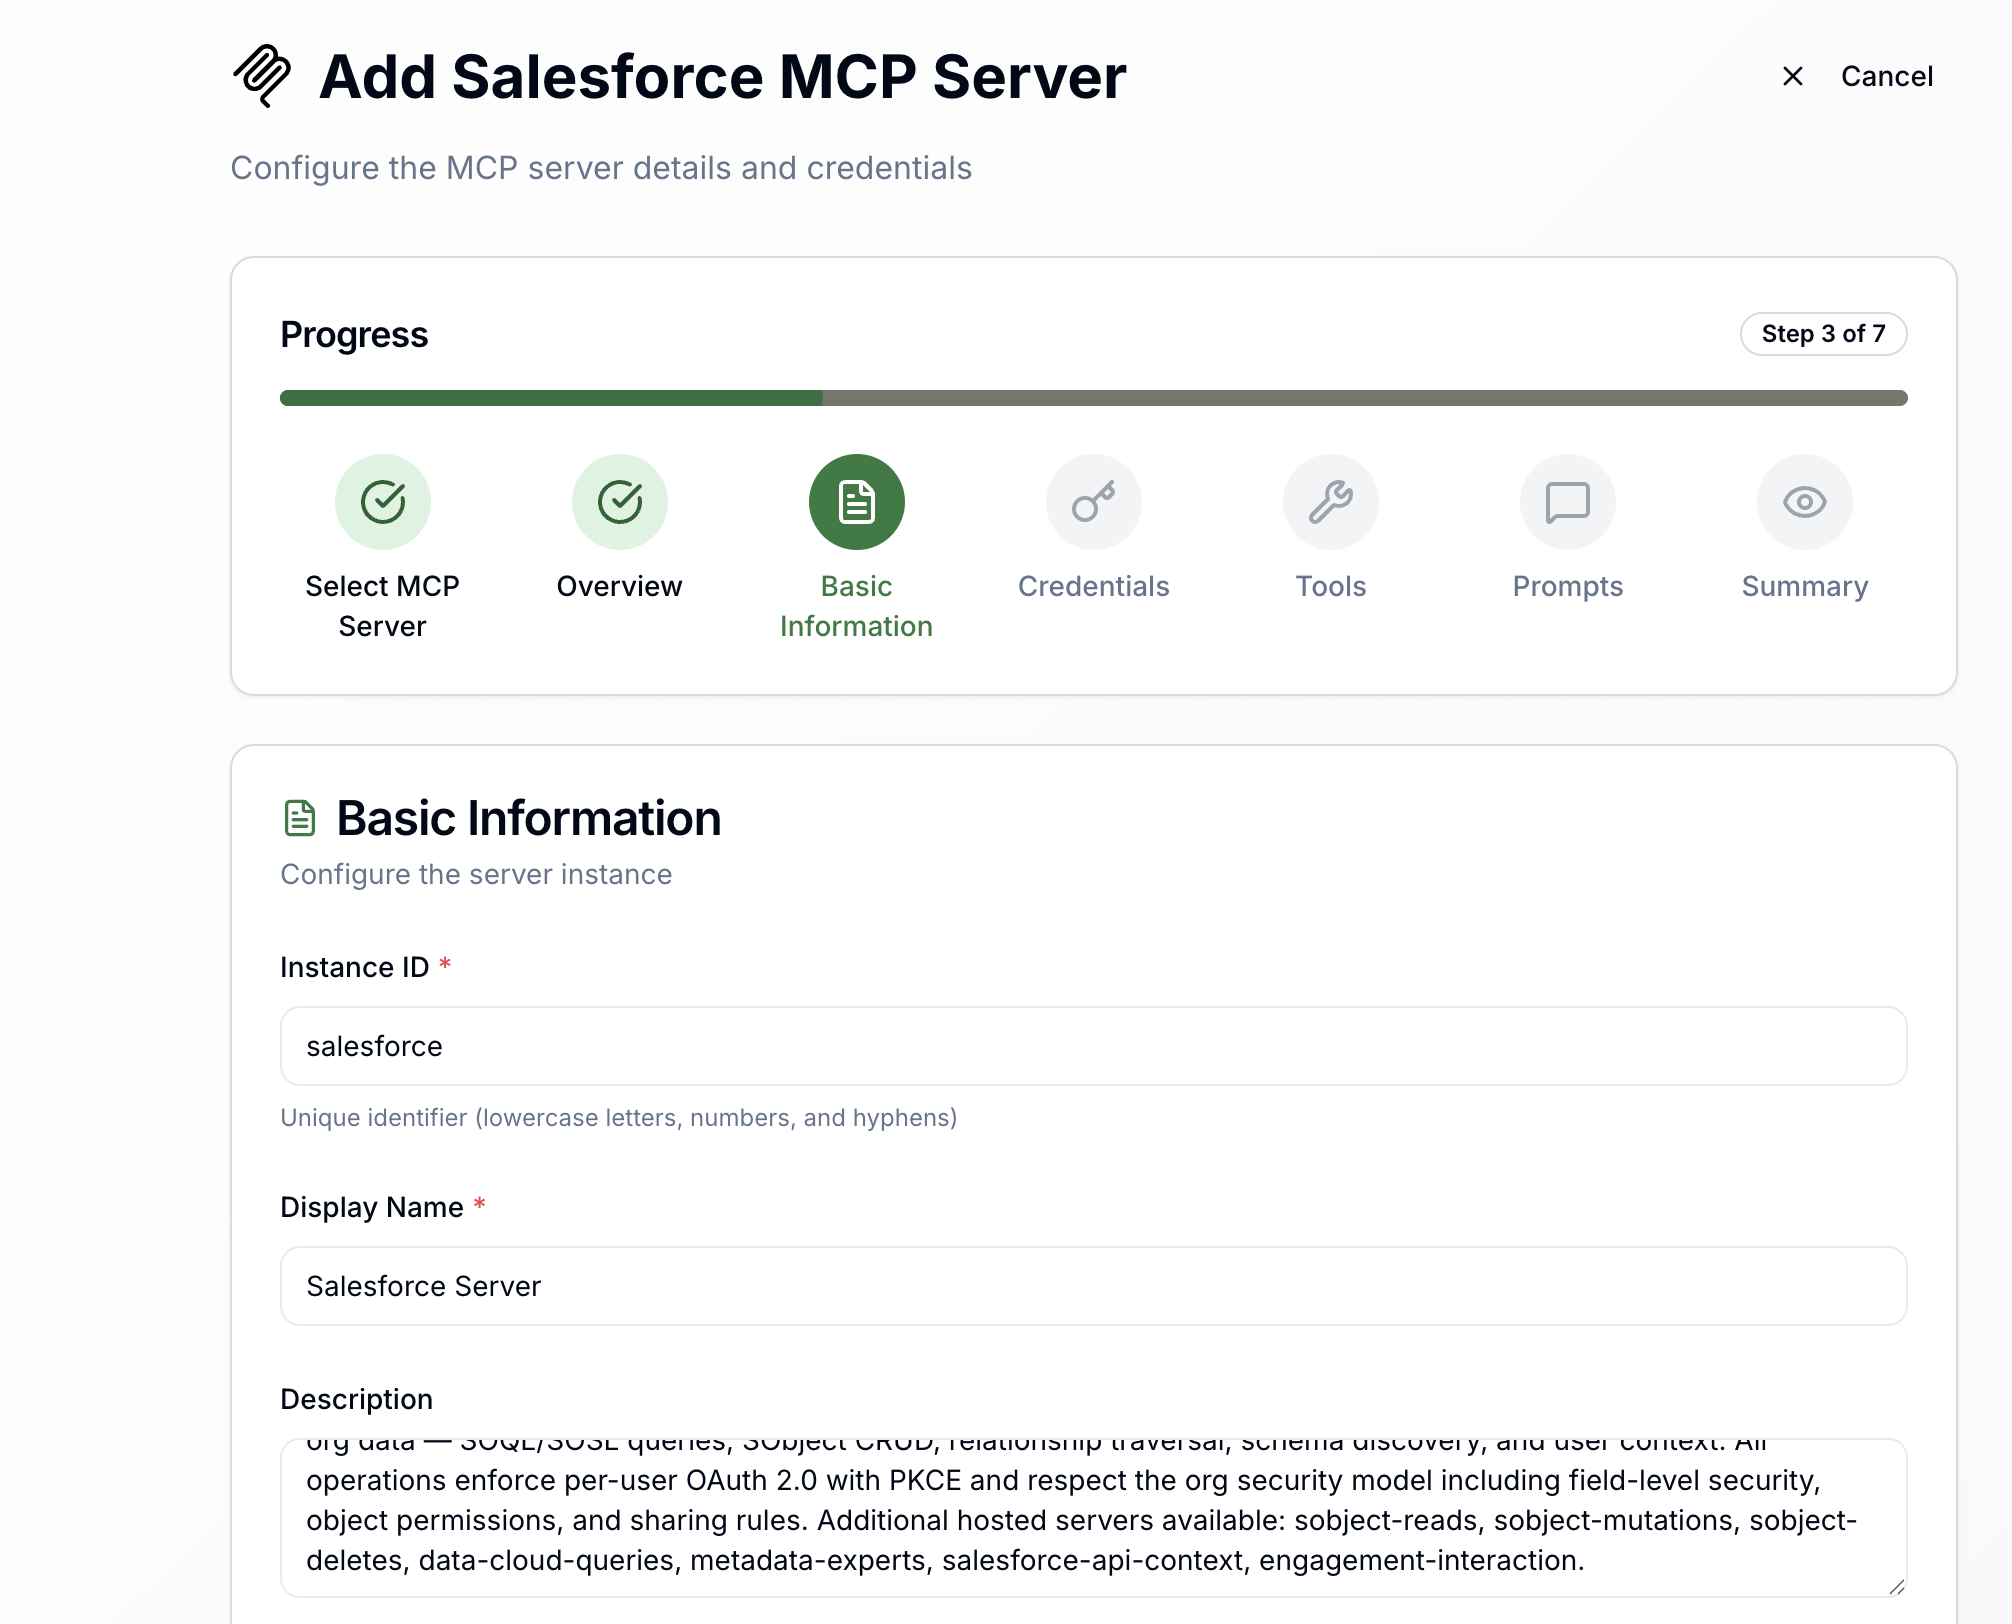Open the Overview step label
Image resolution: width=2012 pixels, height=1624 pixels.
coord(620,586)
